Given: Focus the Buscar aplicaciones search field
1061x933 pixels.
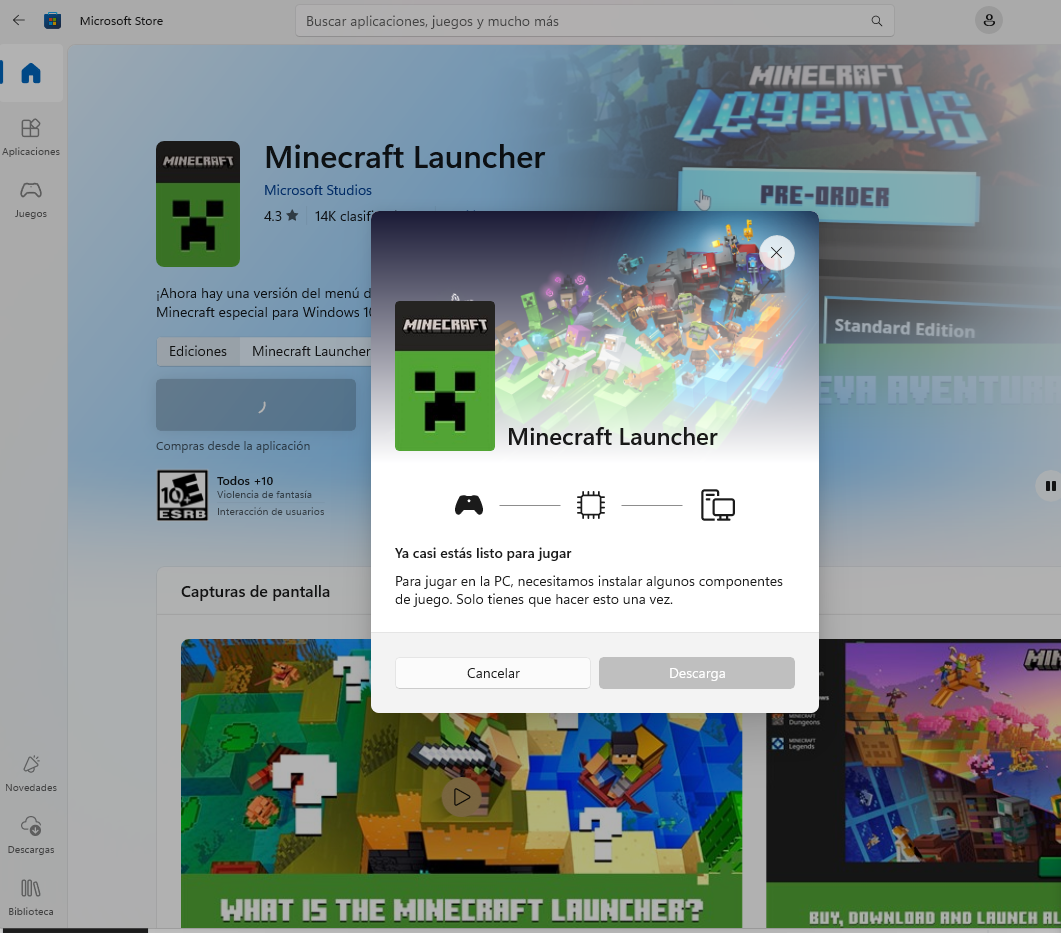Looking at the screenshot, I should pos(594,21).
